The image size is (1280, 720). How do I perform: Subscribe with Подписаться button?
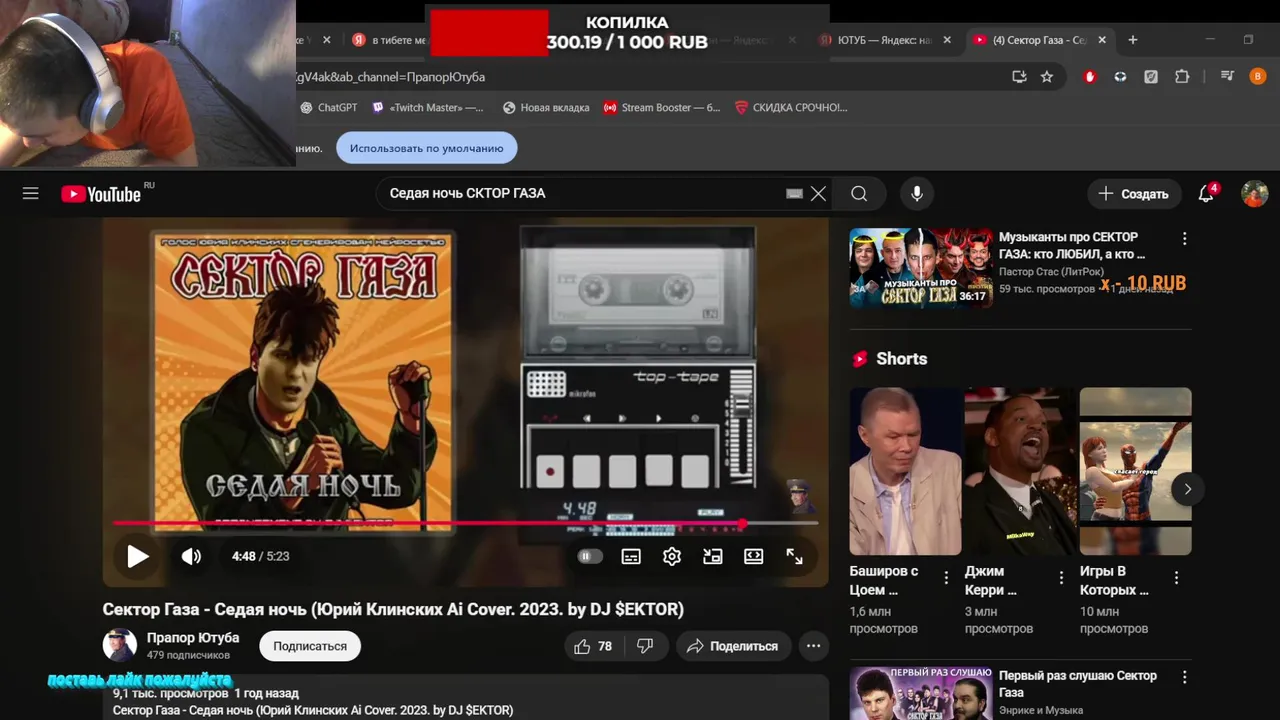(310, 646)
